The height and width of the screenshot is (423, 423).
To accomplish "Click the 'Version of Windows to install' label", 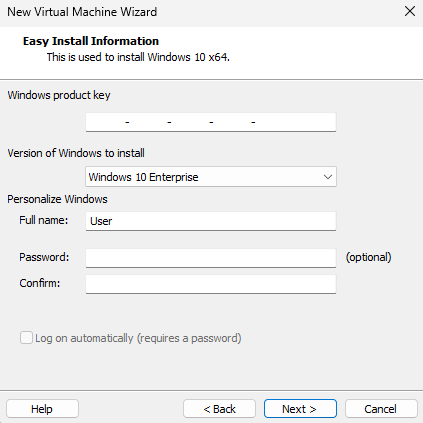I will [x=76, y=153].
